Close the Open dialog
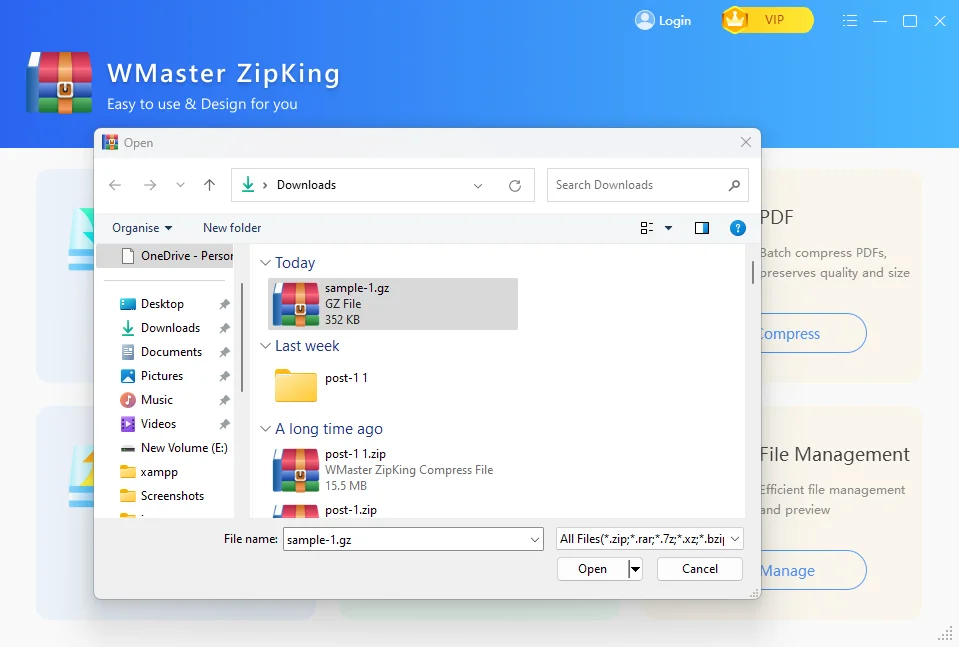This screenshot has width=959, height=647. coord(746,142)
